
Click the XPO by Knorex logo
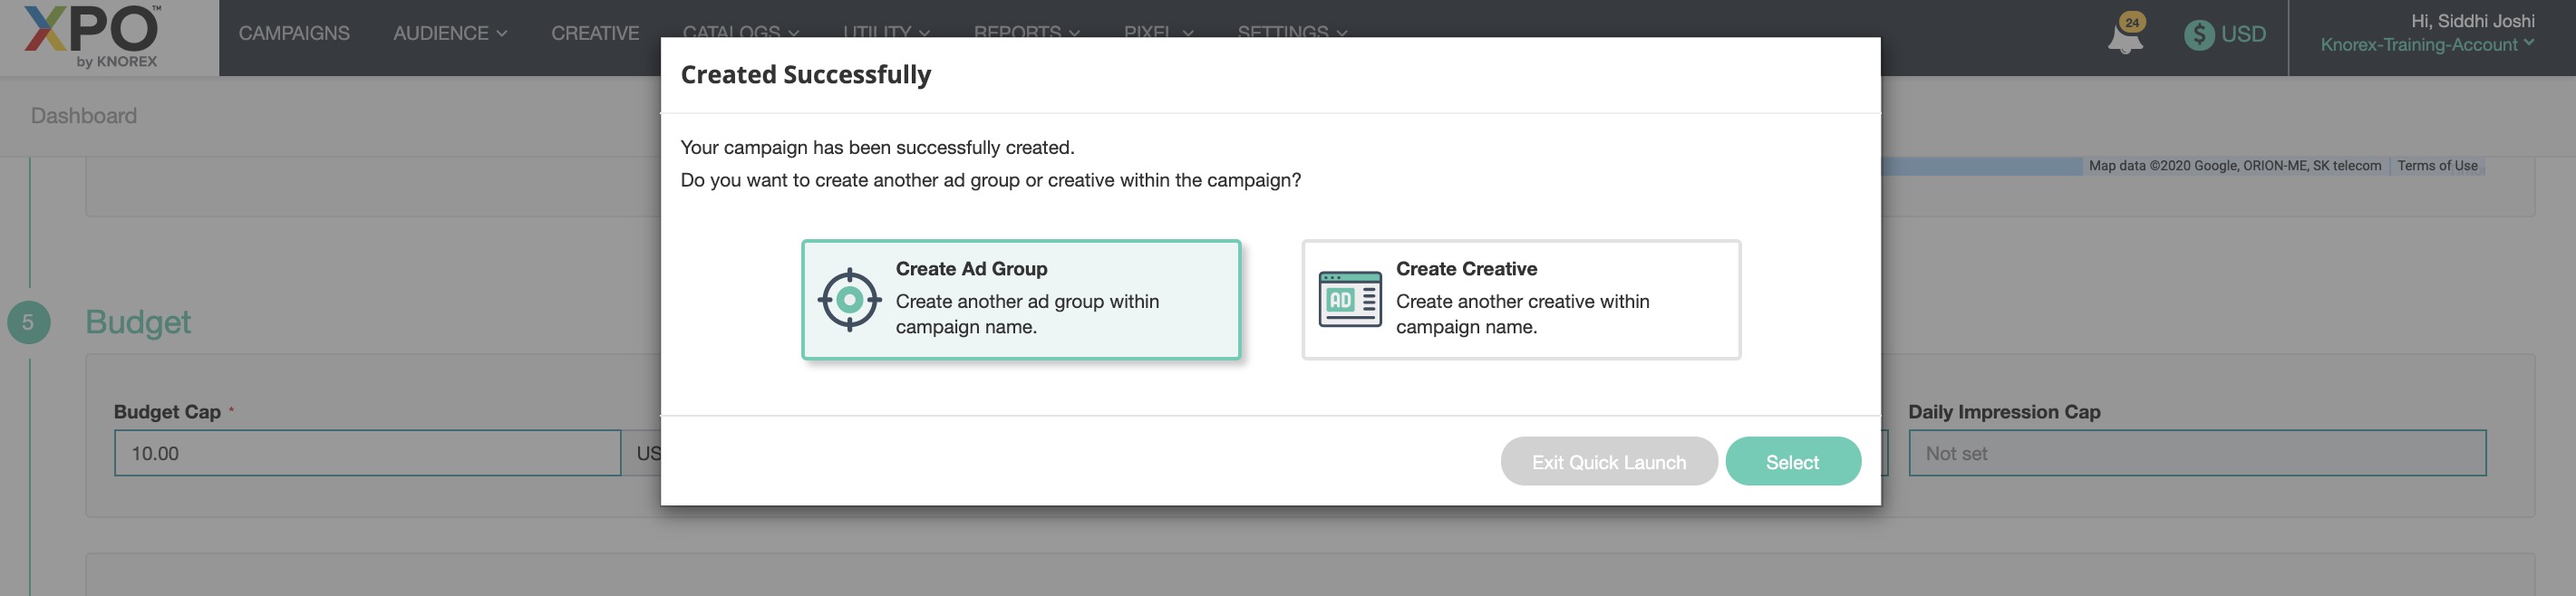(92, 36)
